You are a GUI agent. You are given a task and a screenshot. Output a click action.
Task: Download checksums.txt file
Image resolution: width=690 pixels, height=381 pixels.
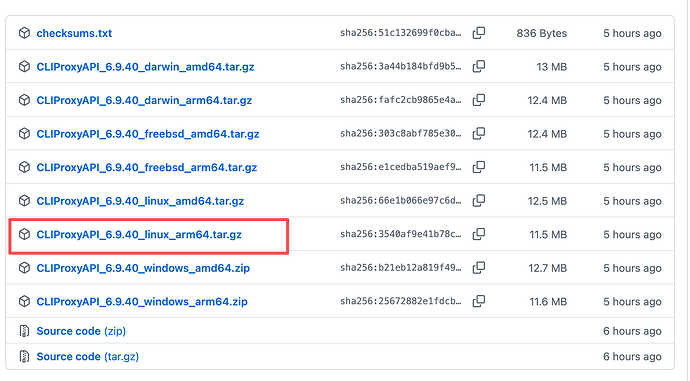74,33
